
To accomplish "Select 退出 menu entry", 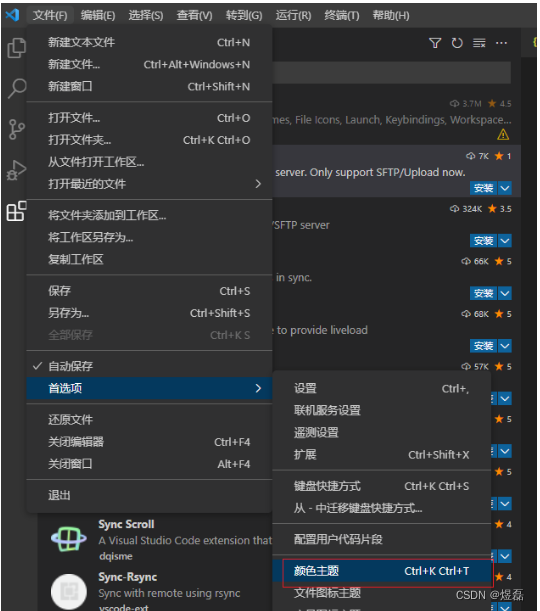I will pyautogui.click(x=149, y=495).
